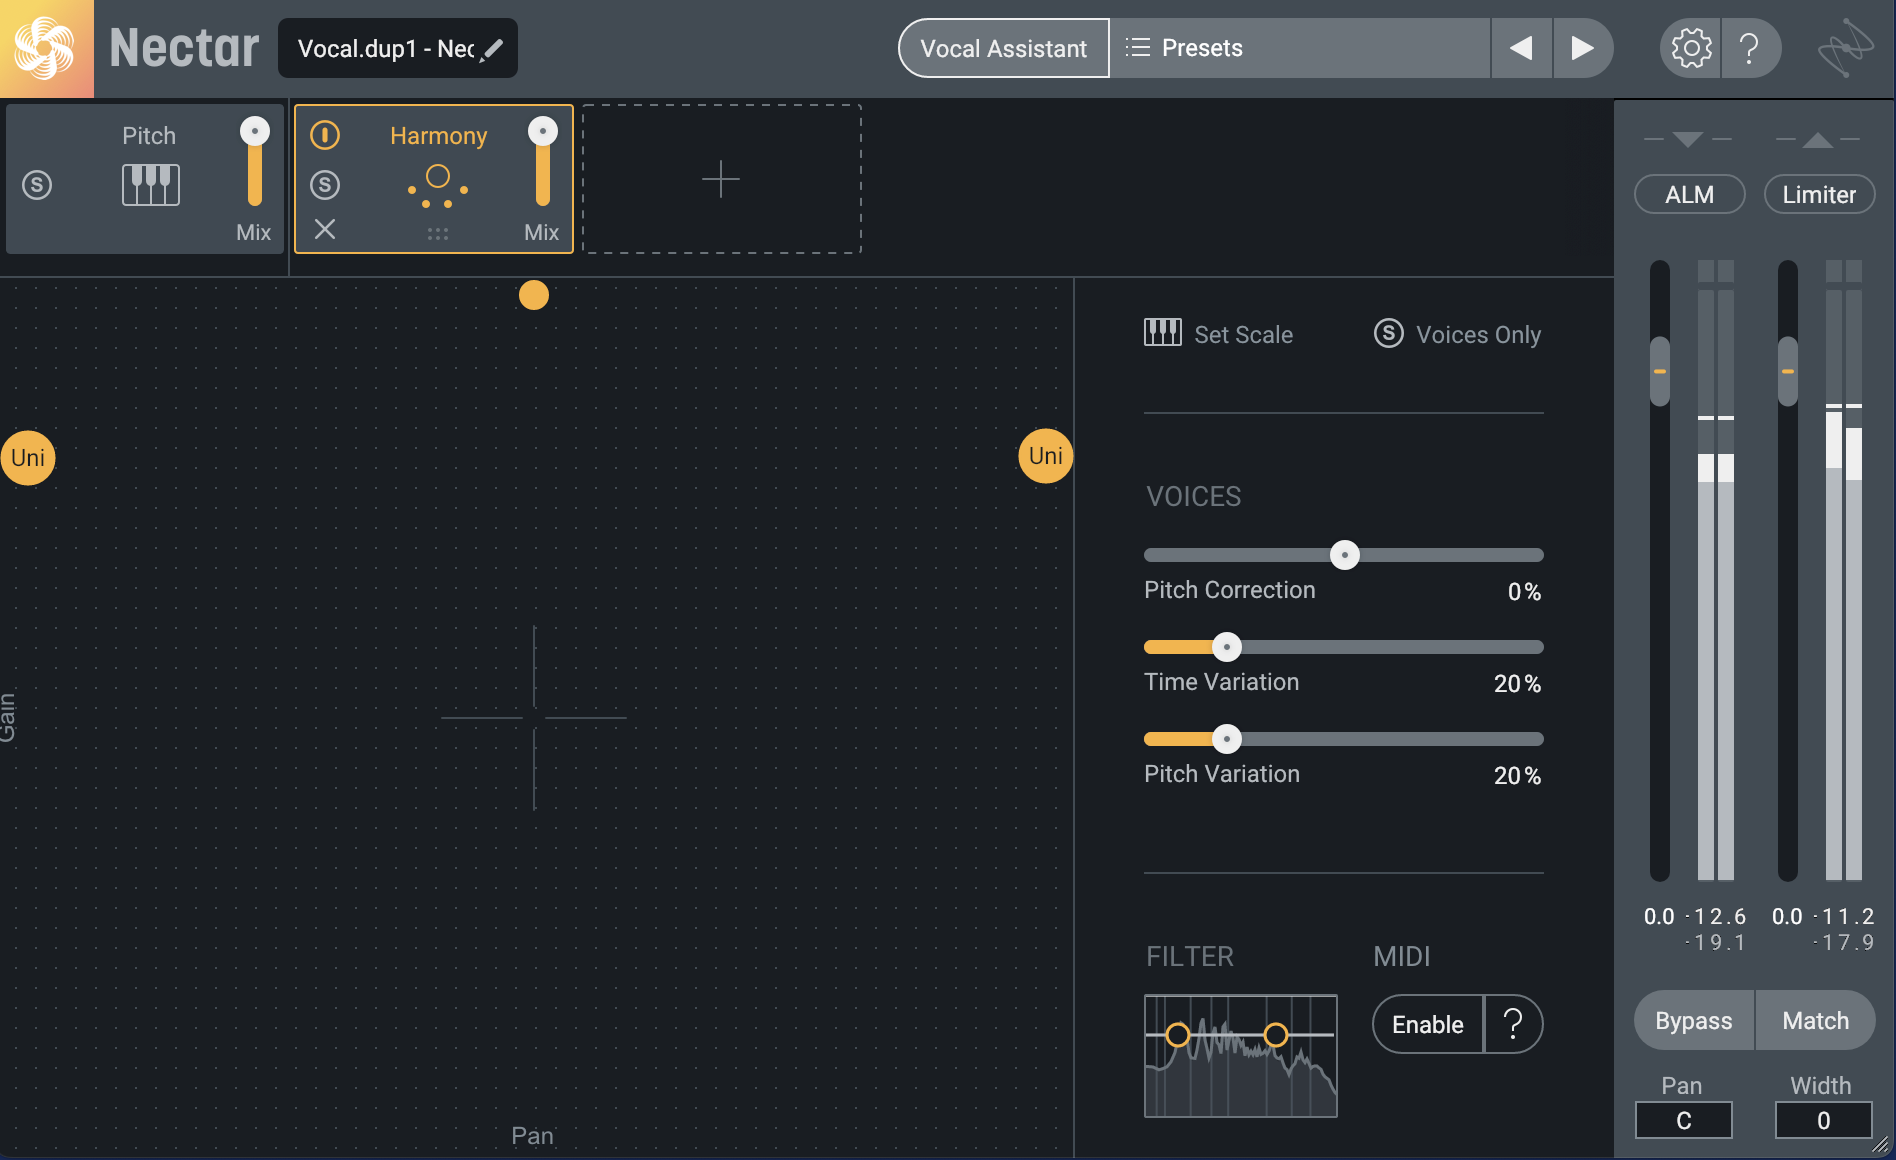Viewport: 1896px width, 1160px height.
Task: Select the Pitch module piano icon
Action: tap(151, 185)
